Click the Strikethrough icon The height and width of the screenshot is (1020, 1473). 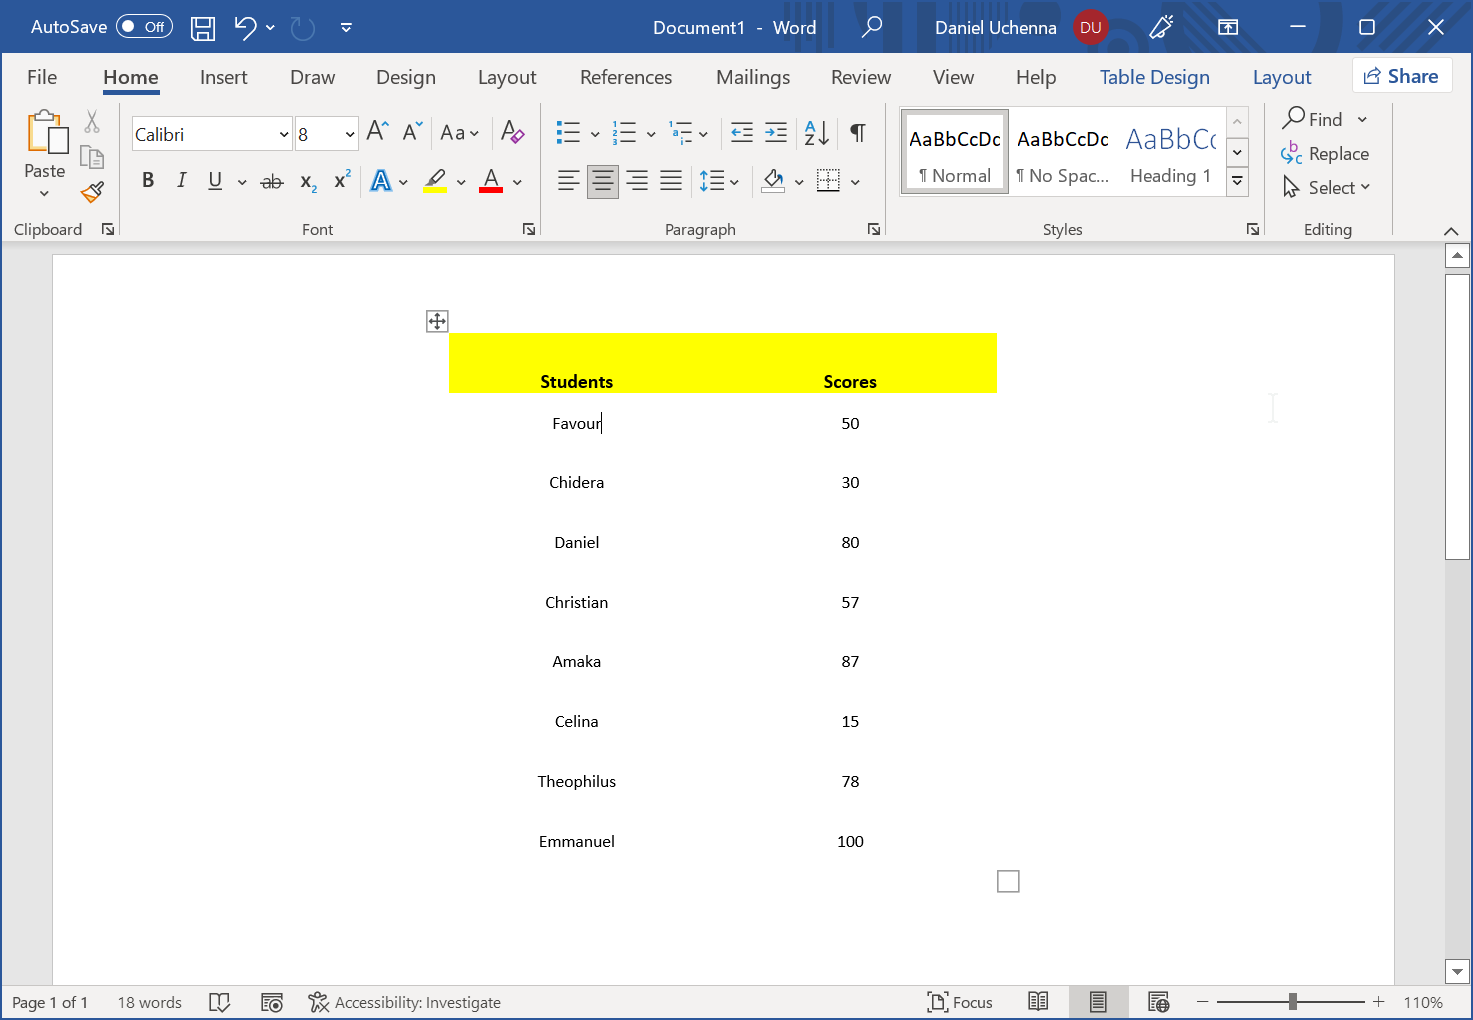pyautogui.click(x=271, y=181)
